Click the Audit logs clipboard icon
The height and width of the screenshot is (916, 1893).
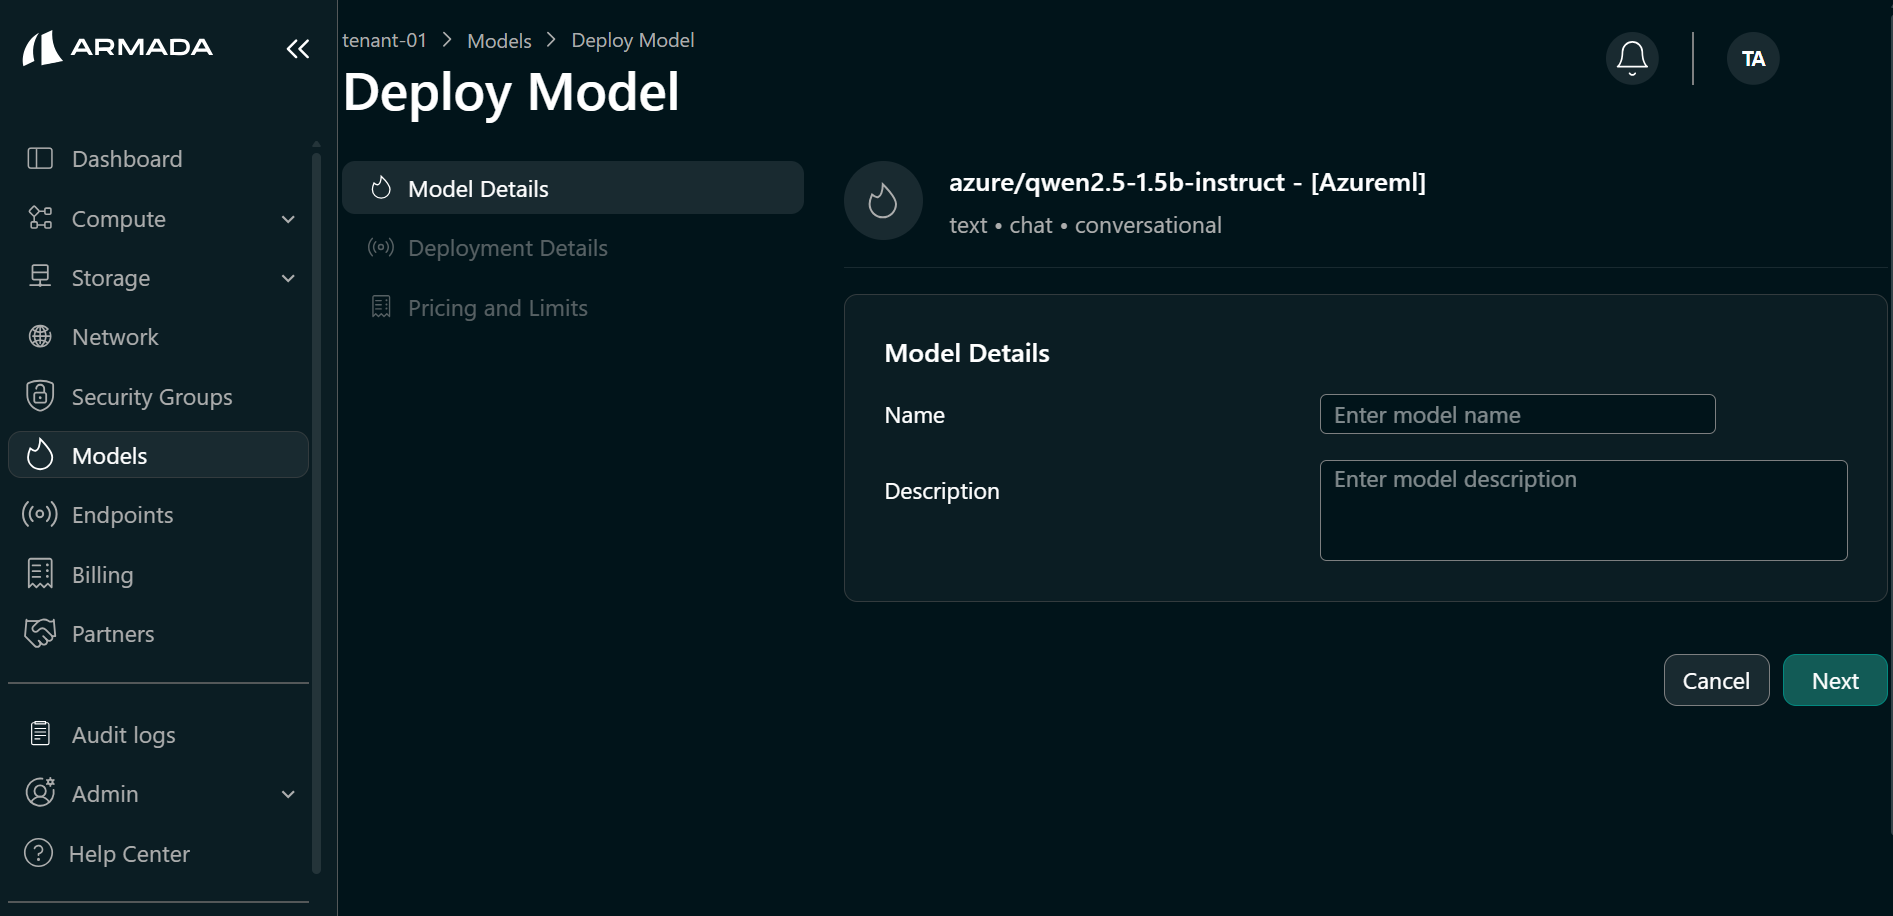[x=40, y=733]
